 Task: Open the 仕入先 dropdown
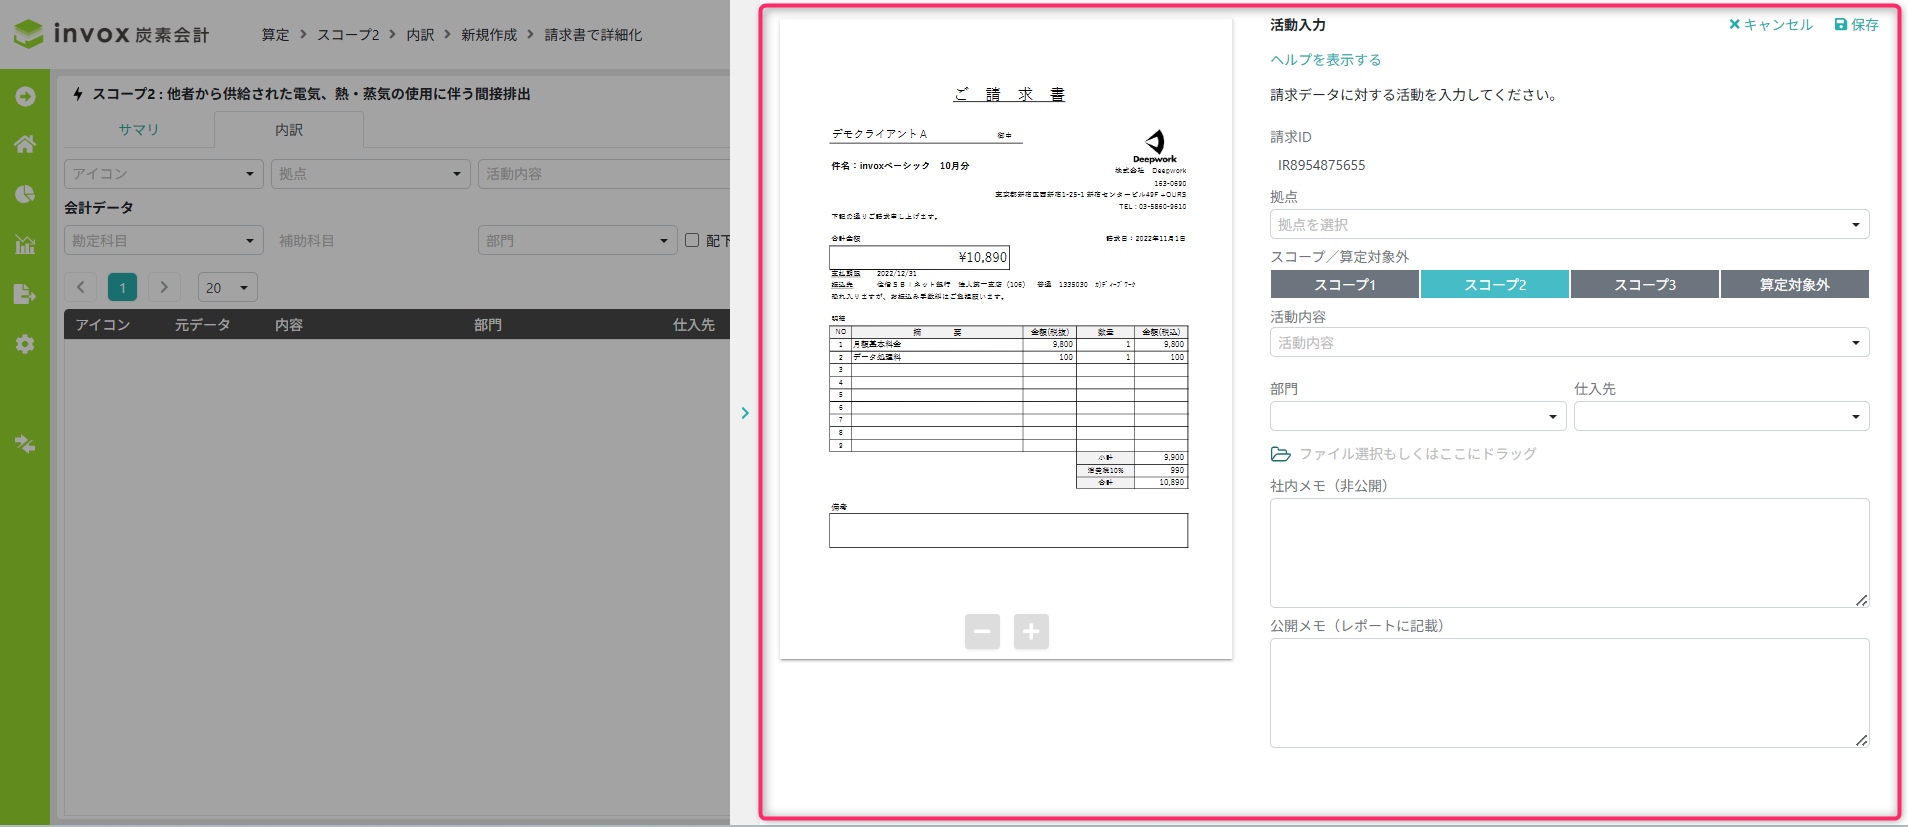pyautogui.click(x=1720, y=416)
